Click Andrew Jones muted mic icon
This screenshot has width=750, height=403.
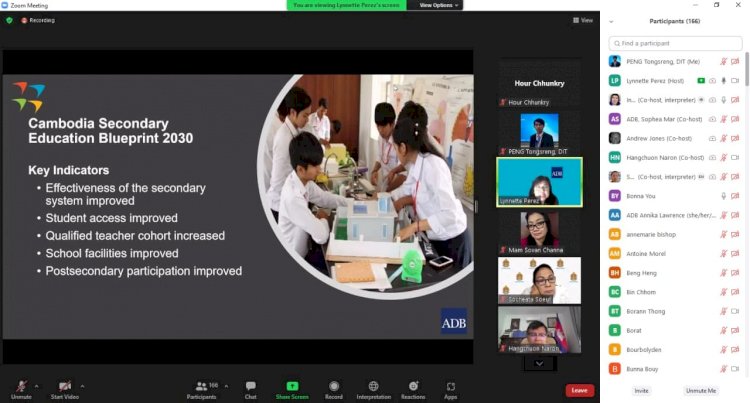click(724, 138)
